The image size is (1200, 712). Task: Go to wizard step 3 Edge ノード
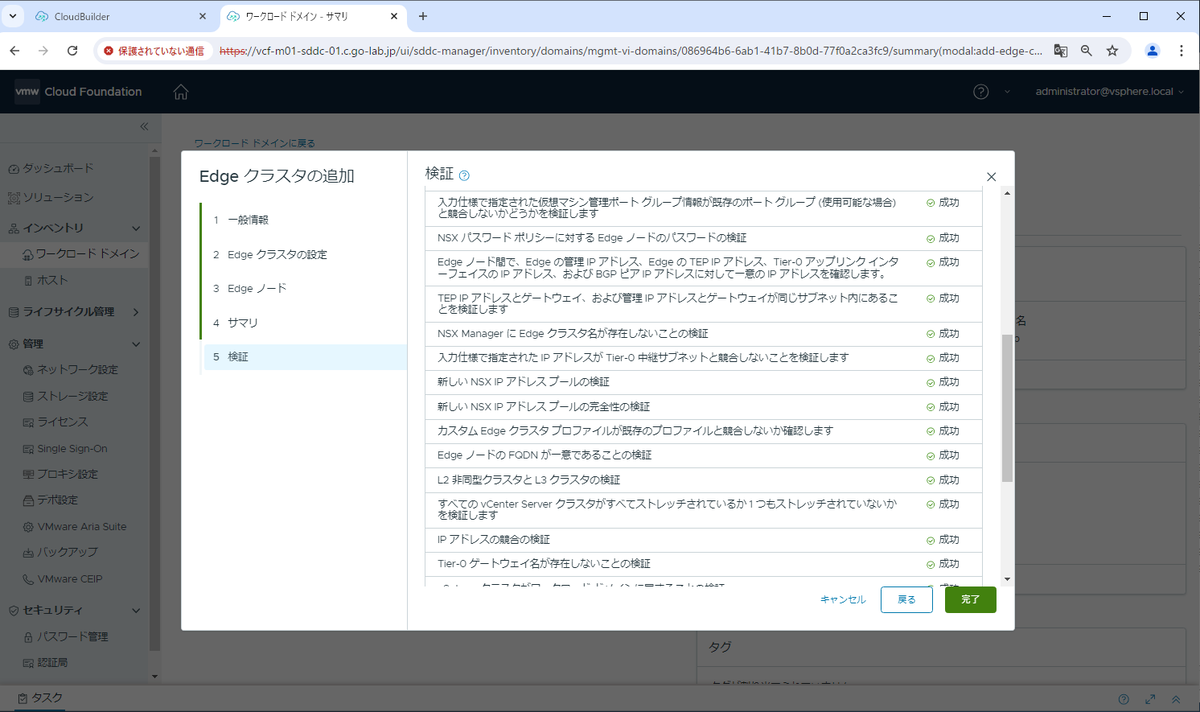click(x=304, y=288)
